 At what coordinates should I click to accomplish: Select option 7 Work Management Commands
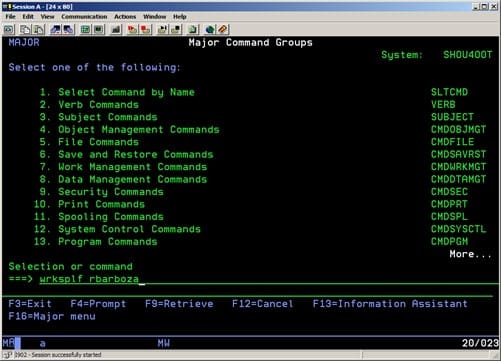tap(123, 167)
